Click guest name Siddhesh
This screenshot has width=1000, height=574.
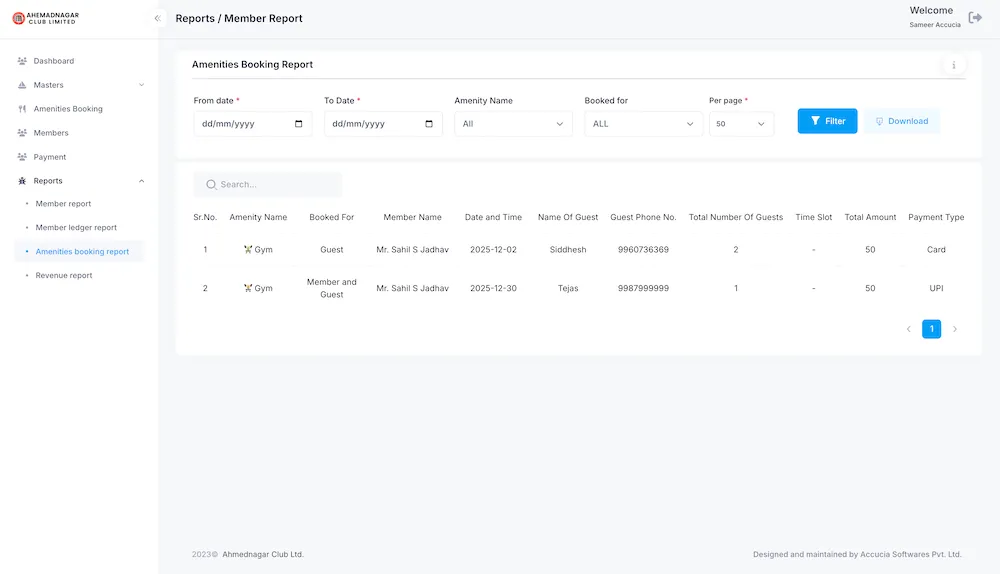tap(568, 250)
